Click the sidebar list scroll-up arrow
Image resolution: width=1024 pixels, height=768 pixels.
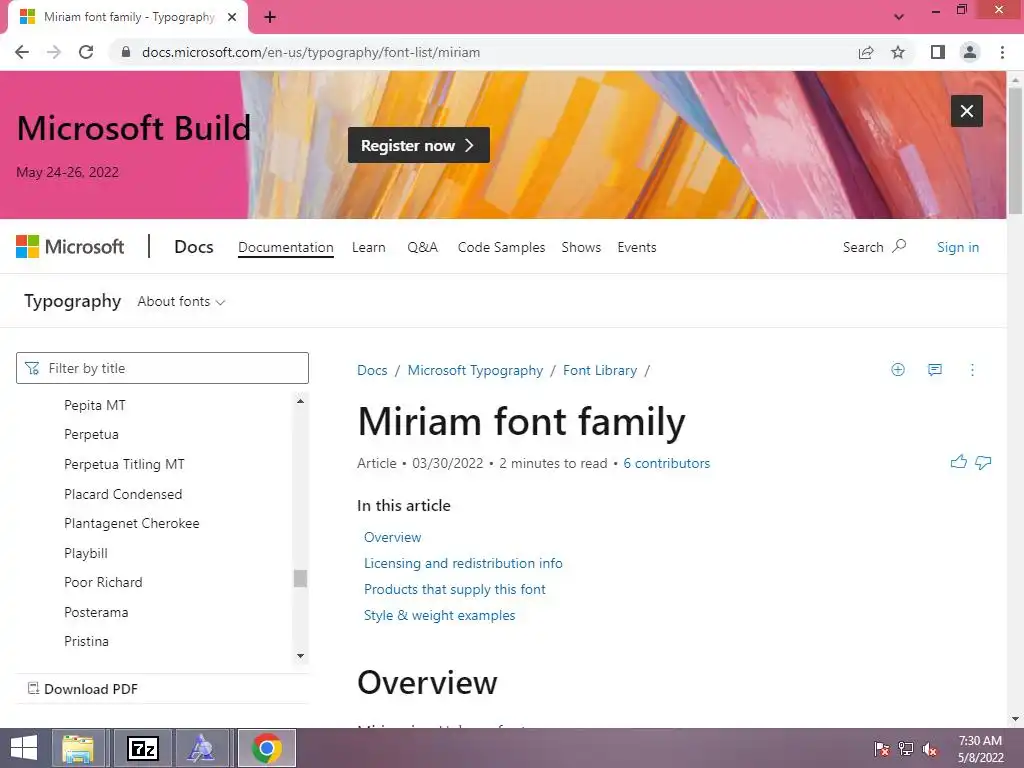coord(300,401)
